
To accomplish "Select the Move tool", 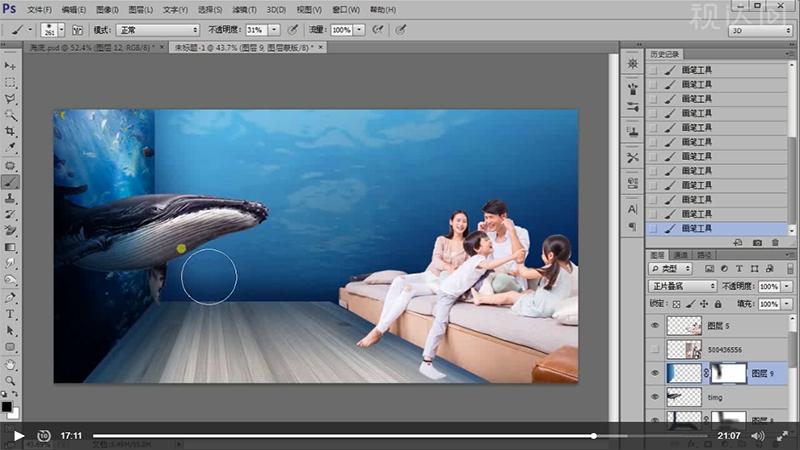I will coord(10,66).
